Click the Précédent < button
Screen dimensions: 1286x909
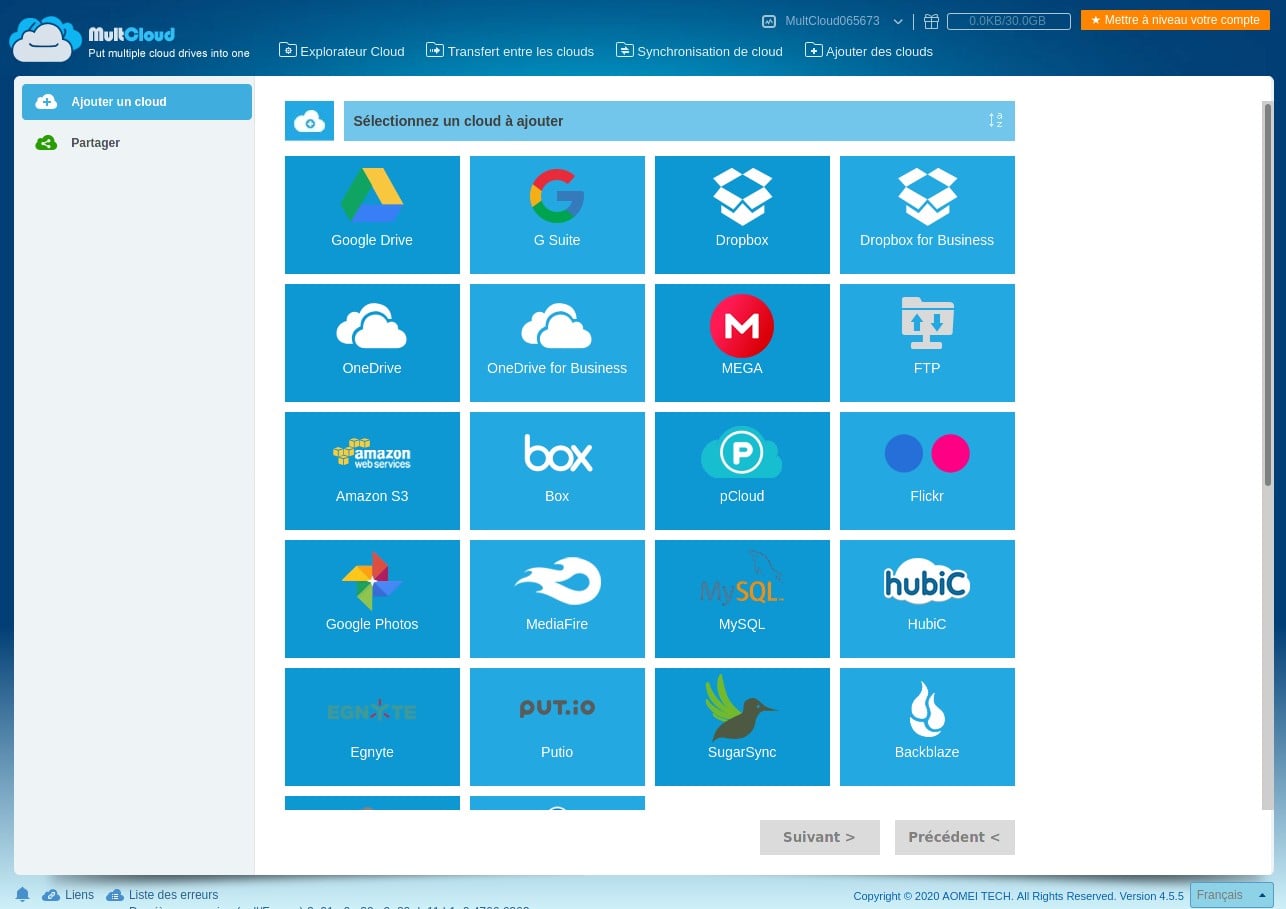pos(955,837)
